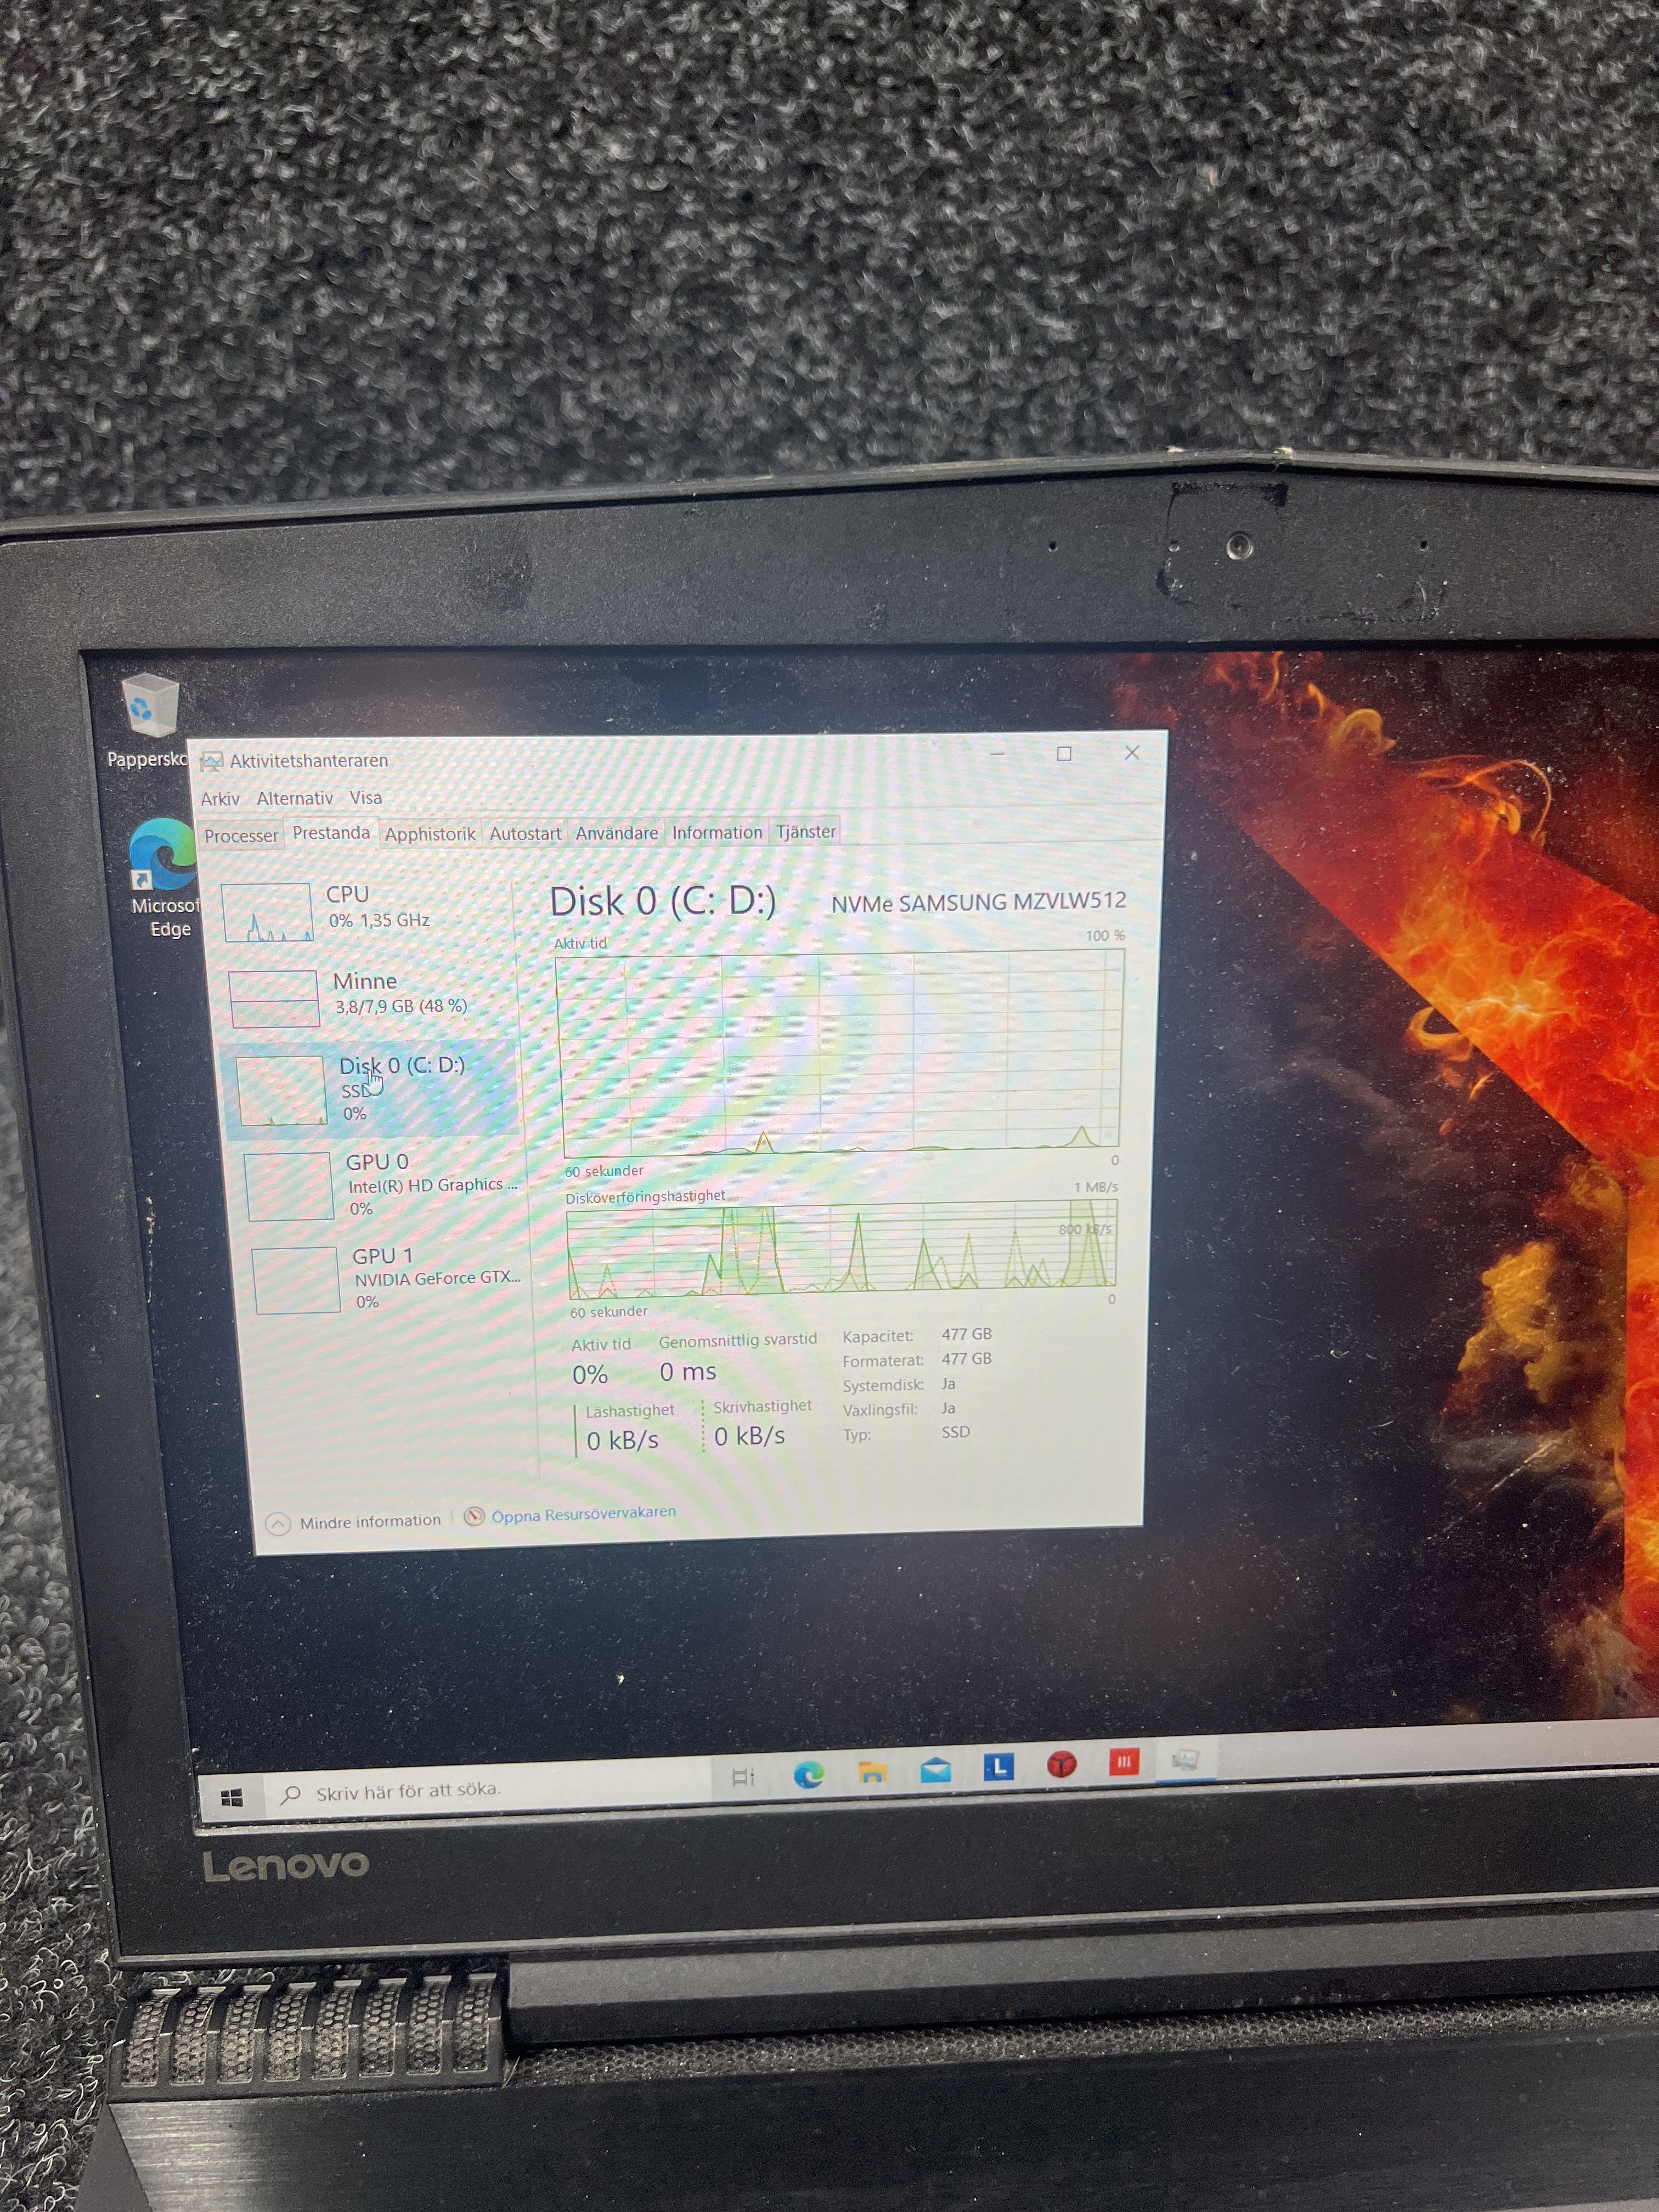Open Lenovo Vantage blue L icon
Viewport: 1659px width, 2212px height.
(x=998, y=1767)
